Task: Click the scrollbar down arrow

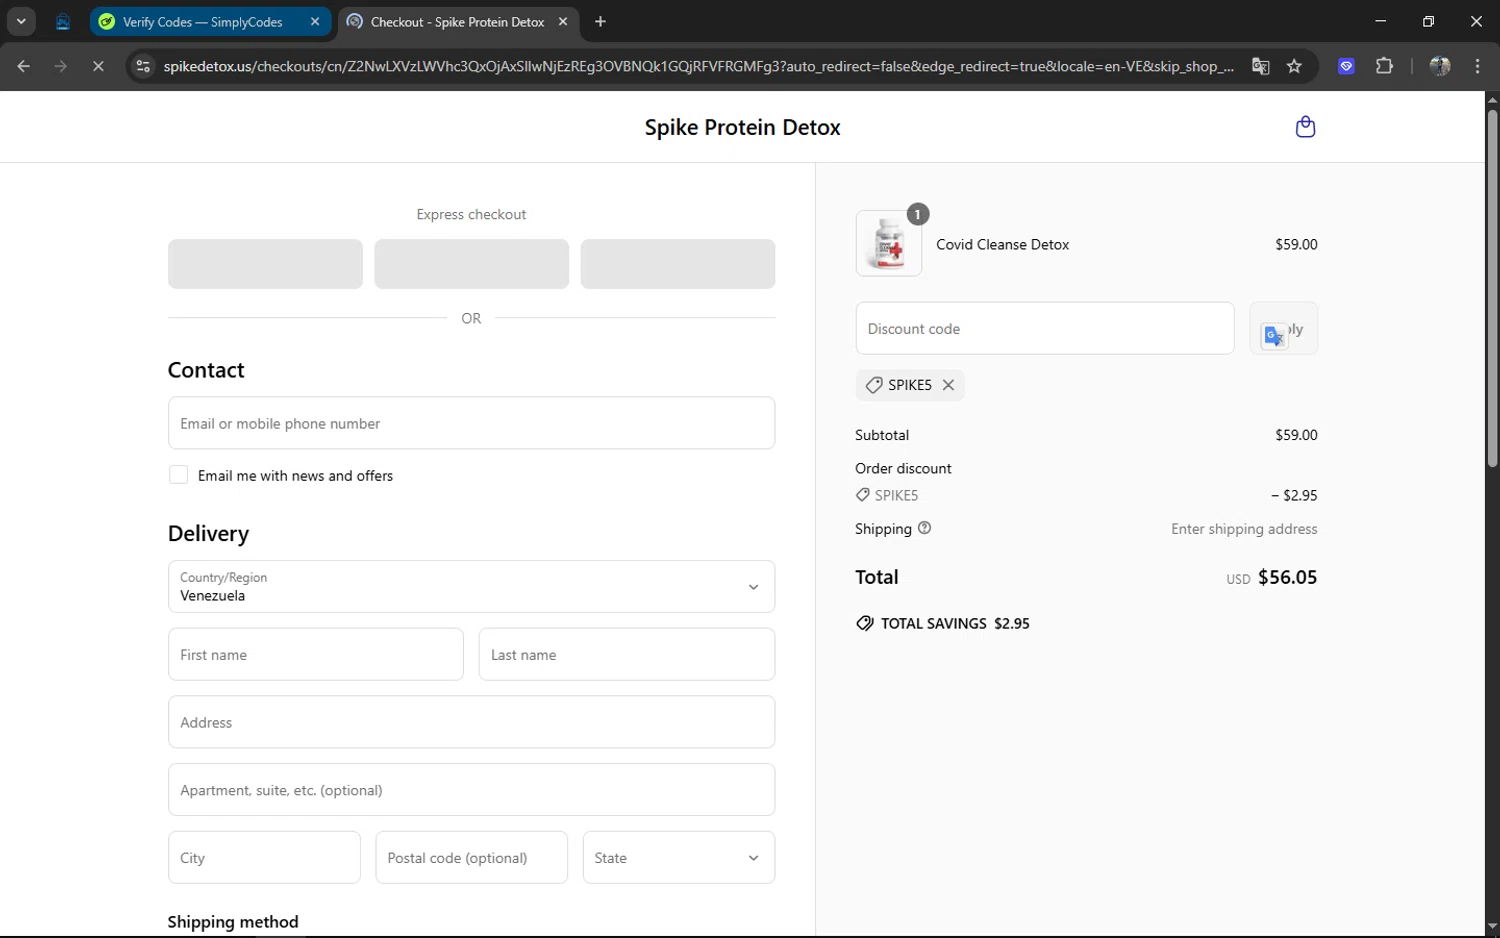Action: [1492, 927]
